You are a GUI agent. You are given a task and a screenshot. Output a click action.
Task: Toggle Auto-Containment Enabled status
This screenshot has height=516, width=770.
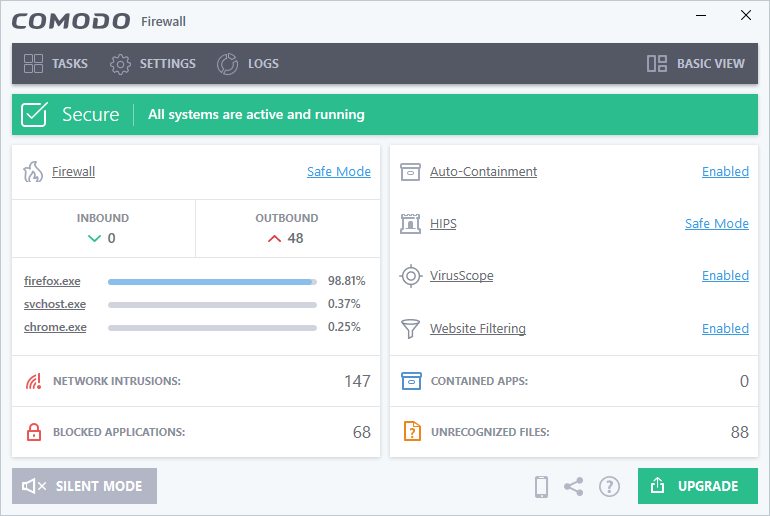pos(725,172)
